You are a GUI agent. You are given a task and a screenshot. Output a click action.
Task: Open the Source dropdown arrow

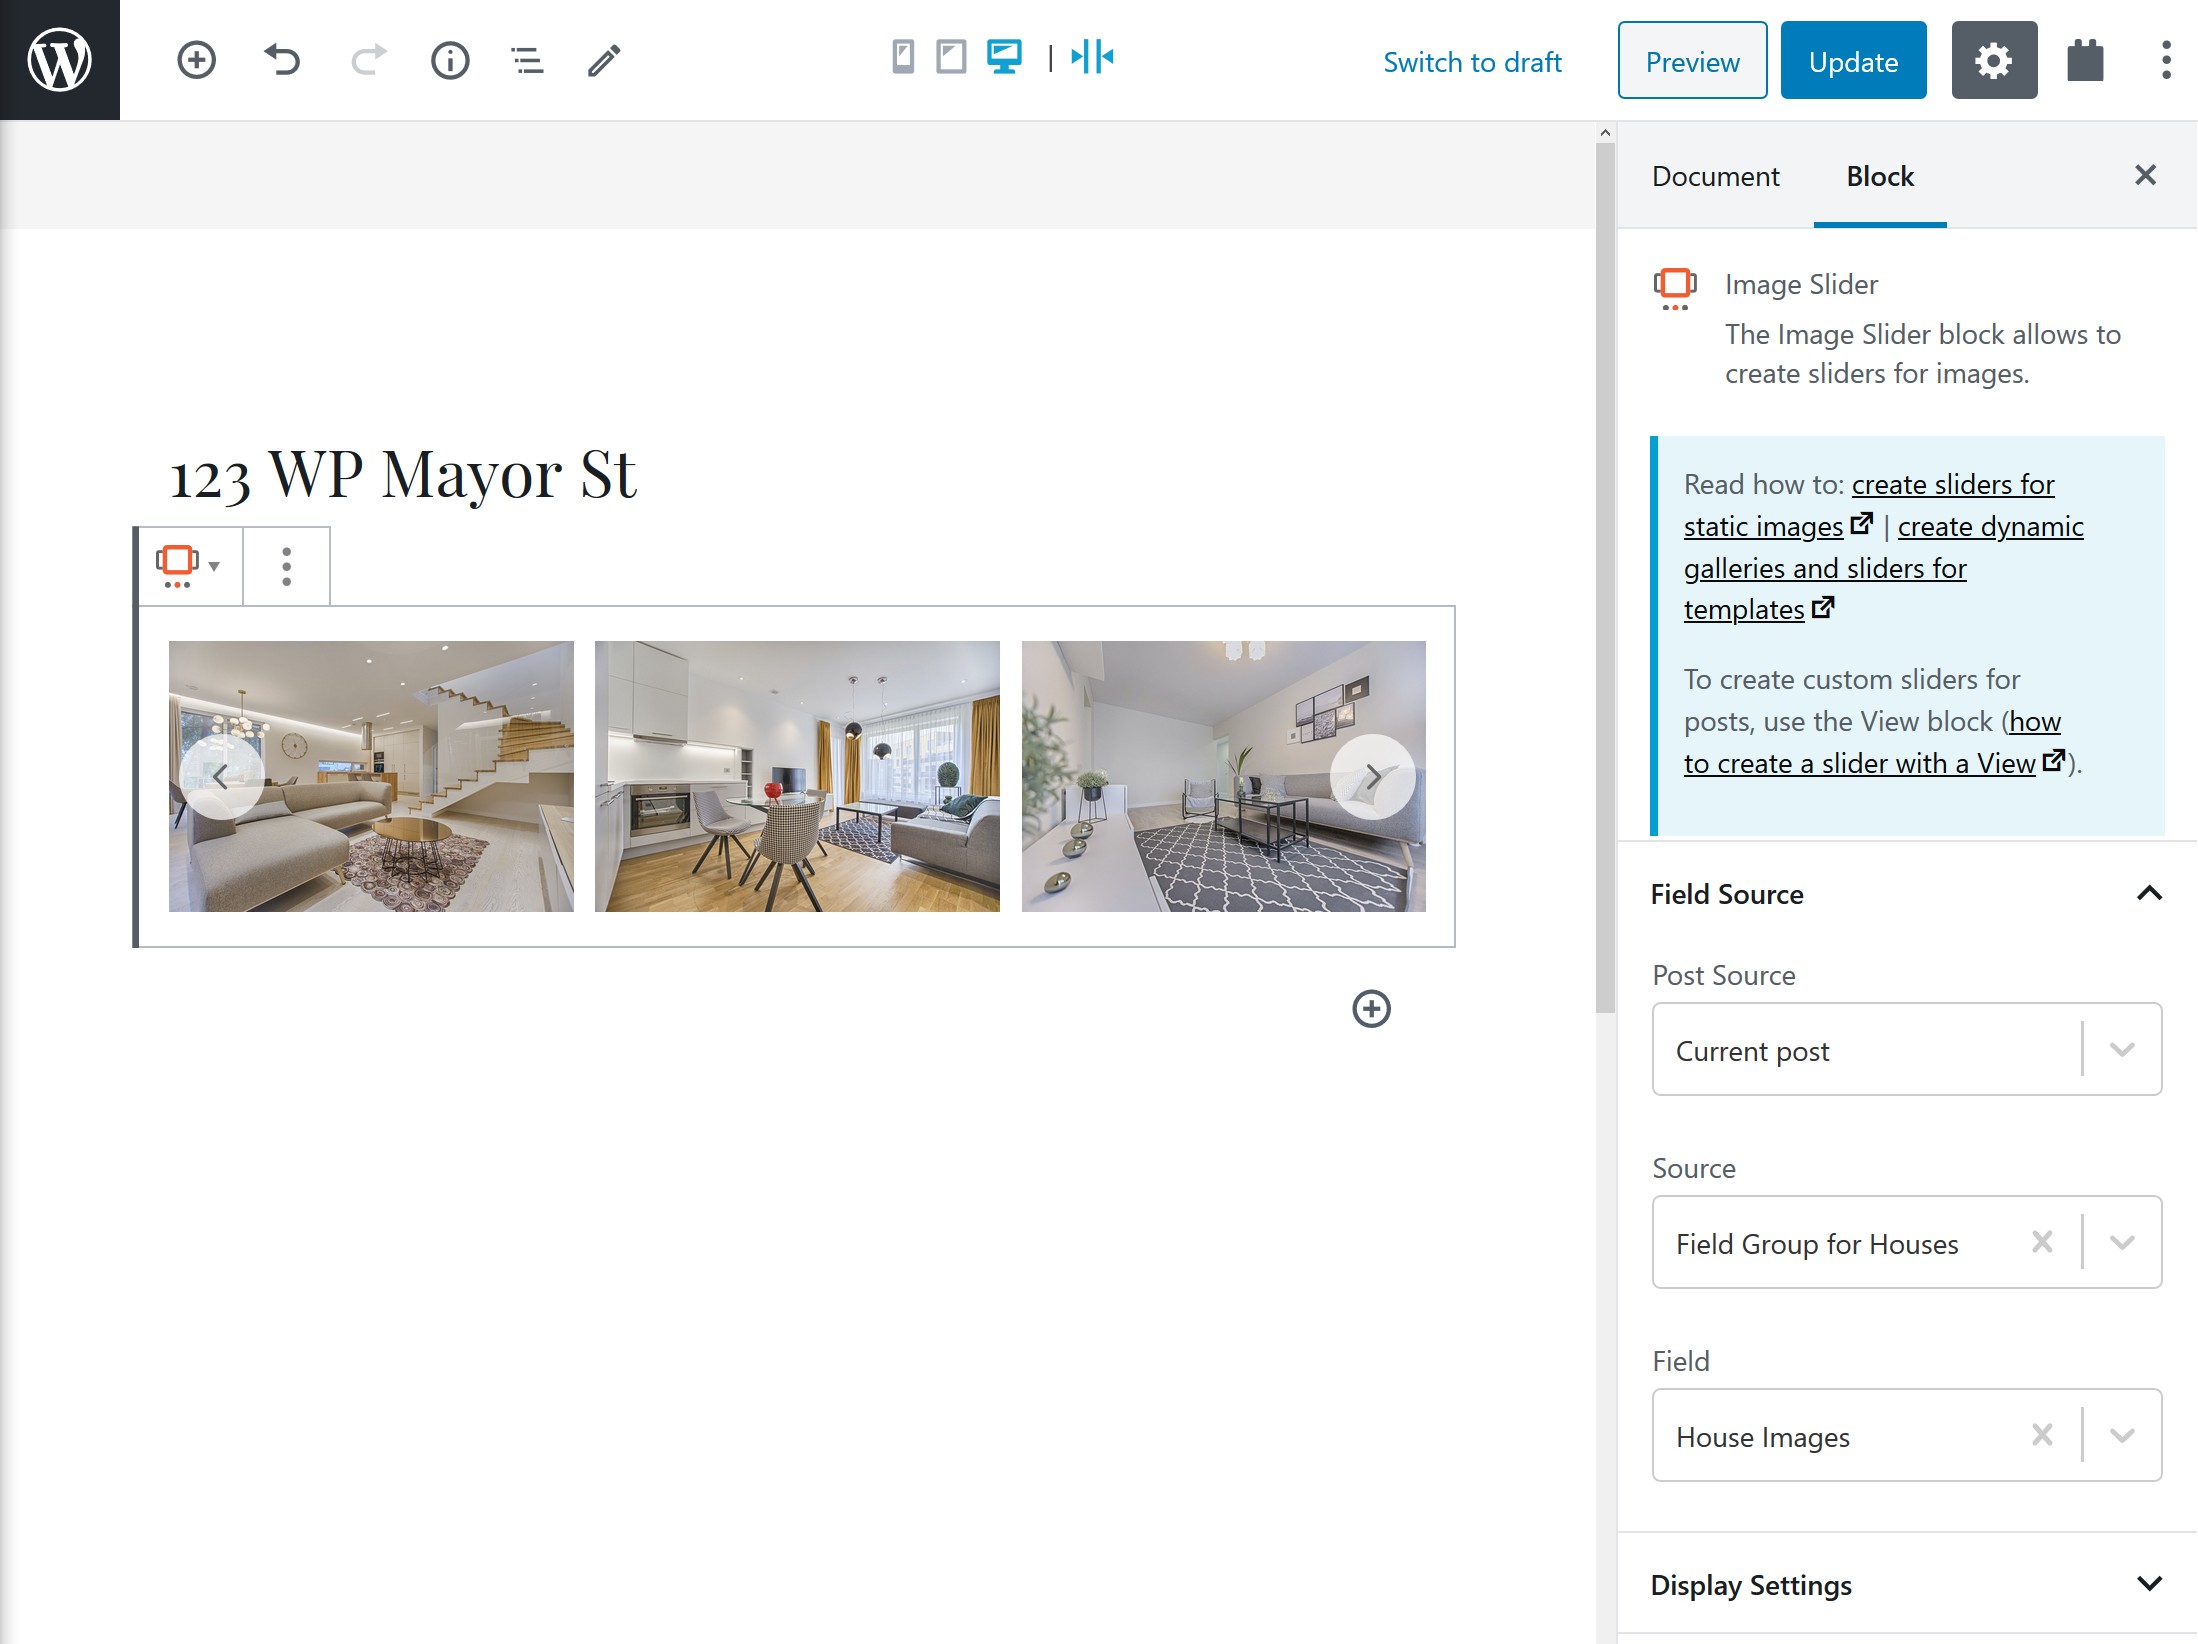2122,1242
